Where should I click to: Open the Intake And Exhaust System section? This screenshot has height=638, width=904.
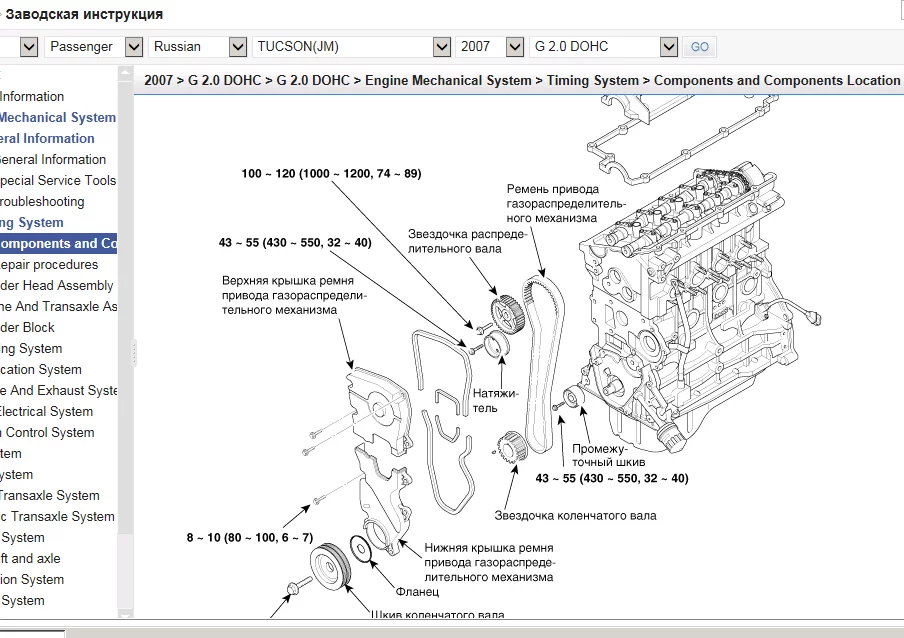[58, 391]
